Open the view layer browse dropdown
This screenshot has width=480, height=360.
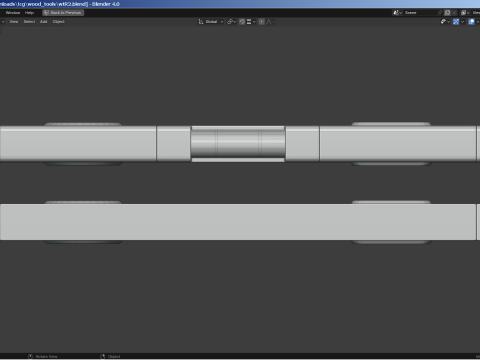click(465, 13)
